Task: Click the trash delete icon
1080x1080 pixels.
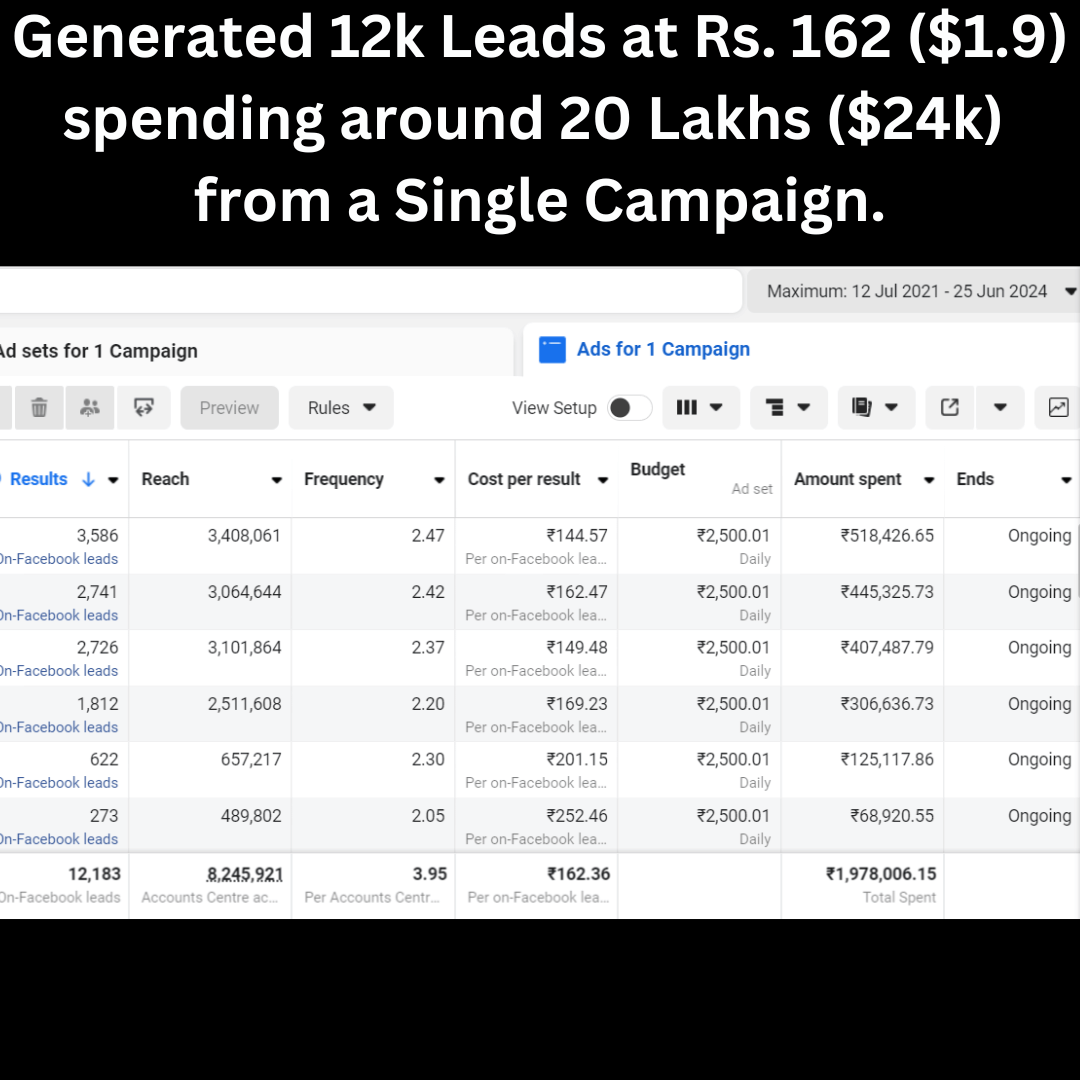Action: pos(39,408)
